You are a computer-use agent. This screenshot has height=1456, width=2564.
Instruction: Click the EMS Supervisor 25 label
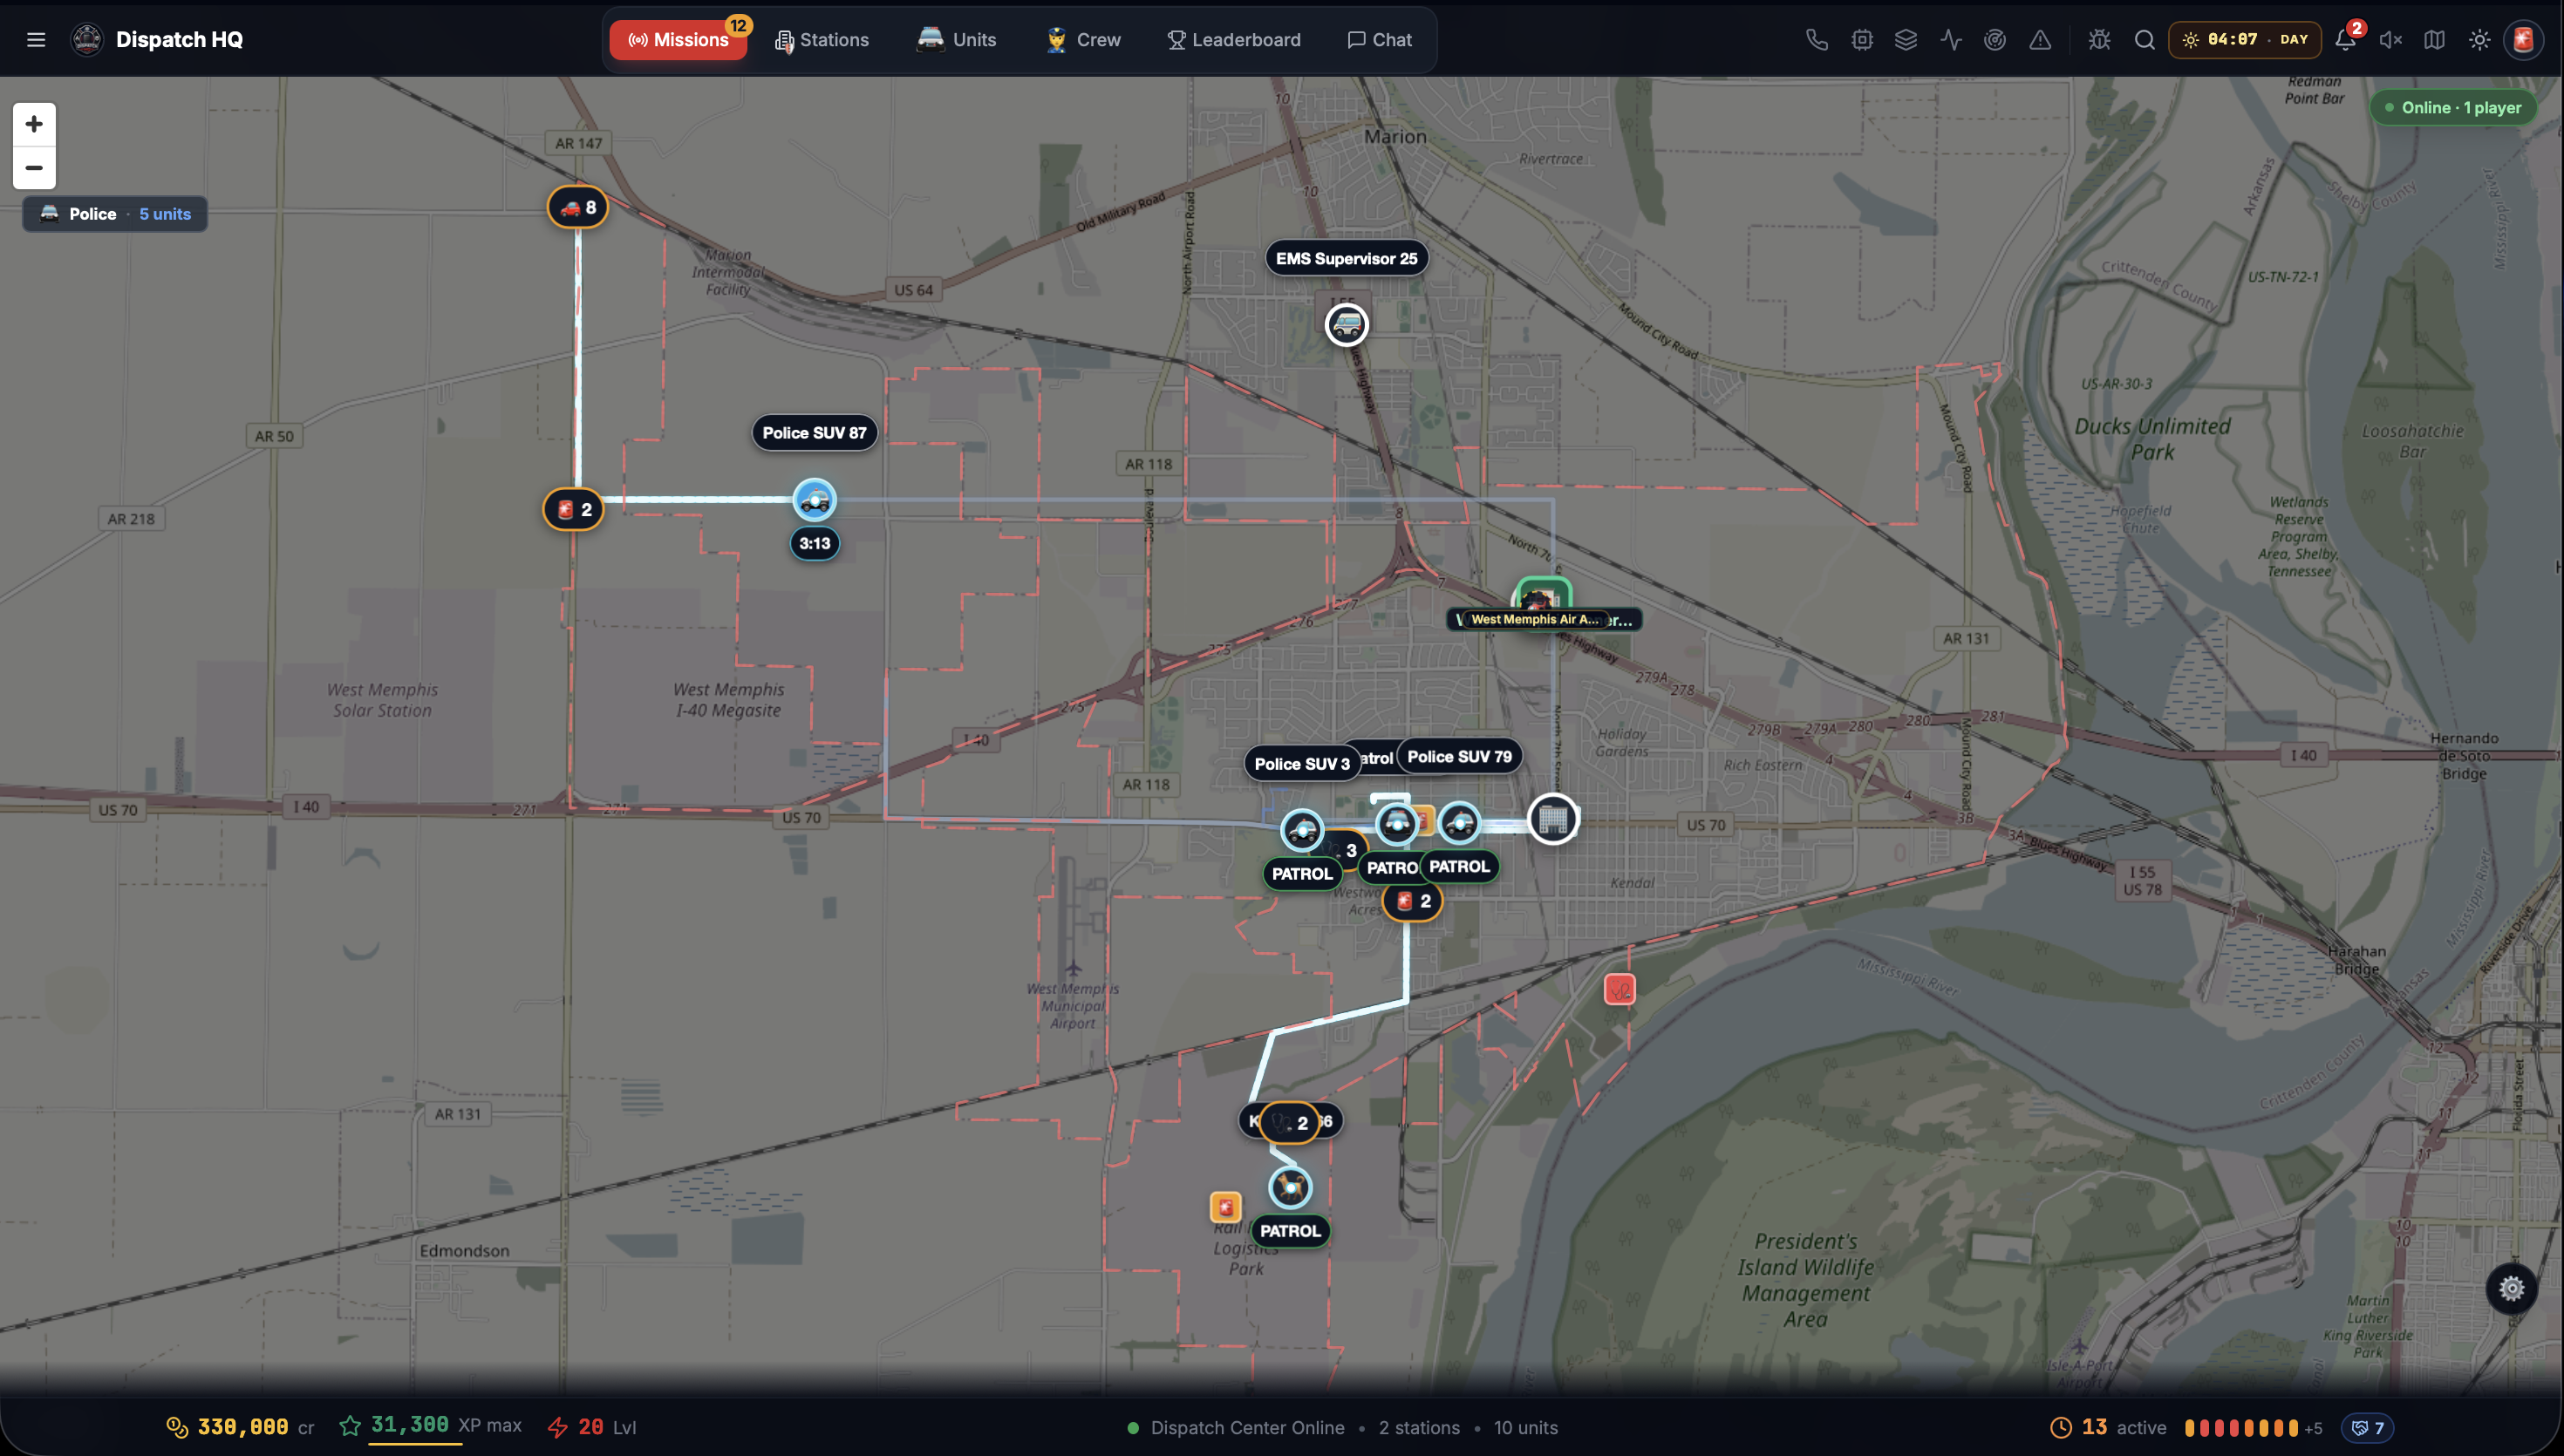tap(1347, 259)
